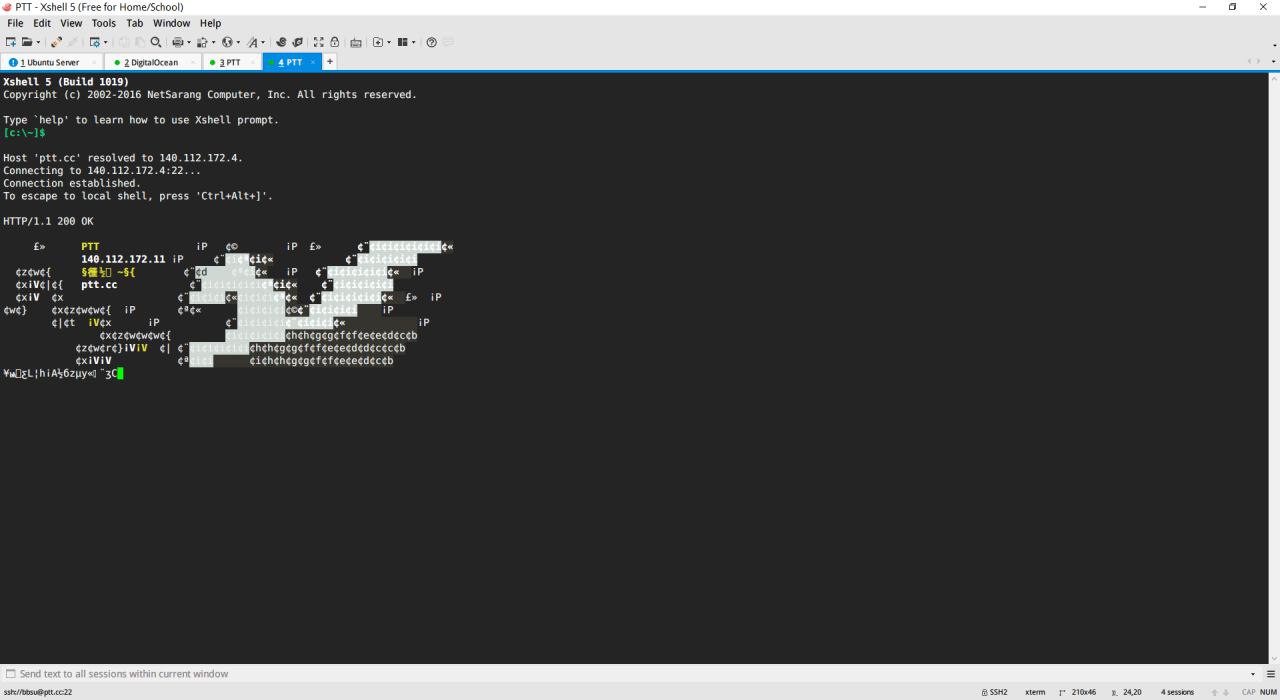This screenshot has height=700, width=1280.
Task: Click the Open session folder icon
Action: pos(27,42)
